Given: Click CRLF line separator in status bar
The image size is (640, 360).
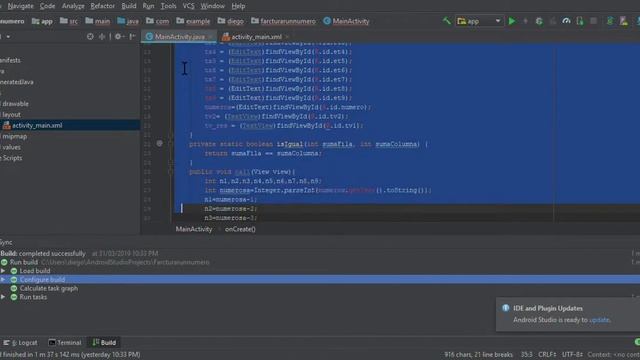Looking at the screenshot, I should tap(547, 355).
